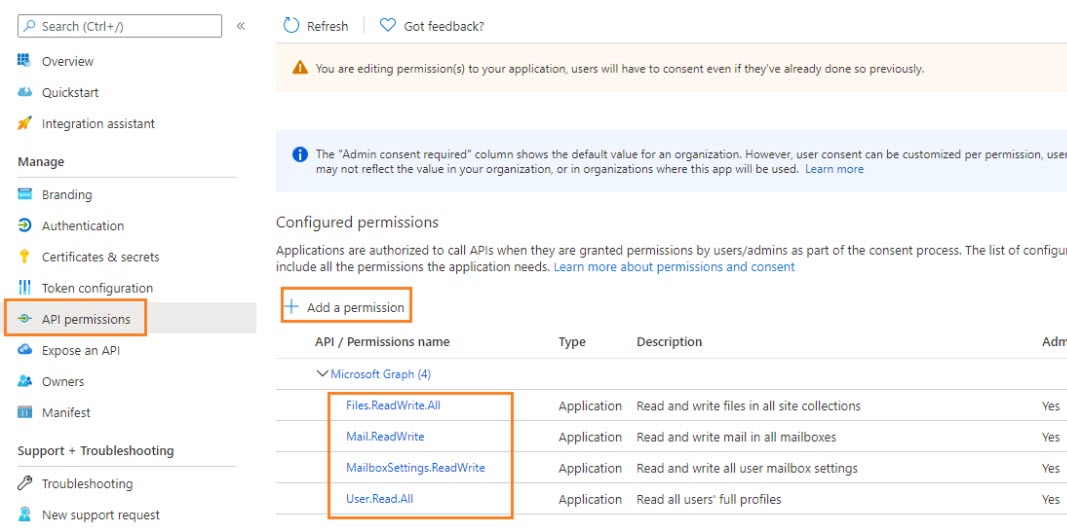Open the Branding menu item

[67, 195]
